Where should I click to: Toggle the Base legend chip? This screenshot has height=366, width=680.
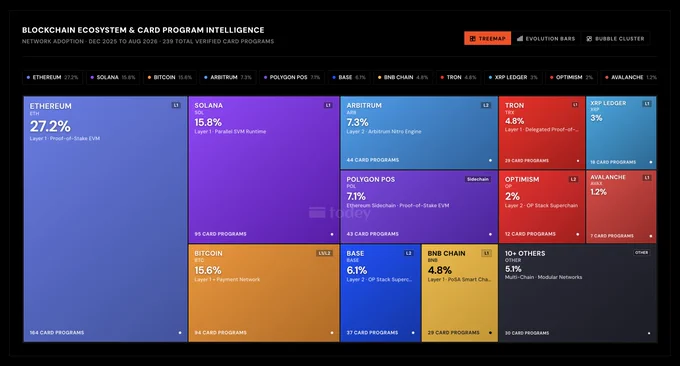pyautogui.click(x=349, y=77)
